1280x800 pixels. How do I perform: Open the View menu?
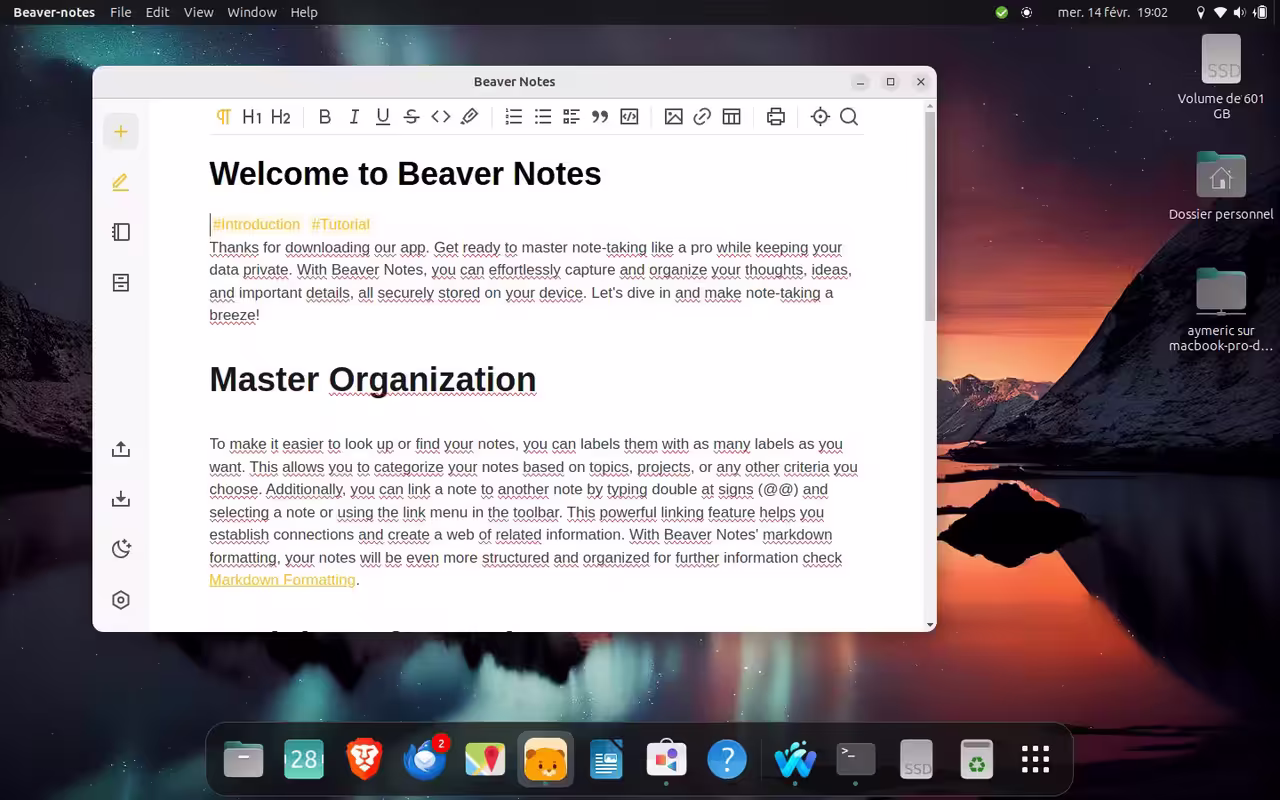pyautogui.click(x=199, y=12)
